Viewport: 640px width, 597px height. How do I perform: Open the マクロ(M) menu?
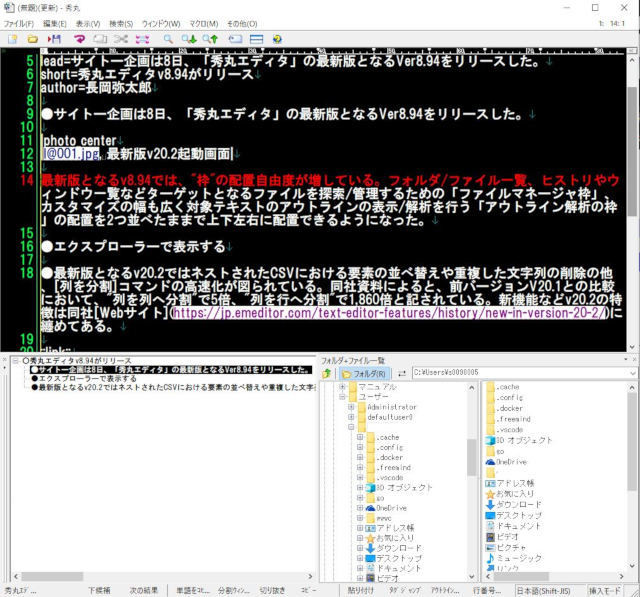204,24
